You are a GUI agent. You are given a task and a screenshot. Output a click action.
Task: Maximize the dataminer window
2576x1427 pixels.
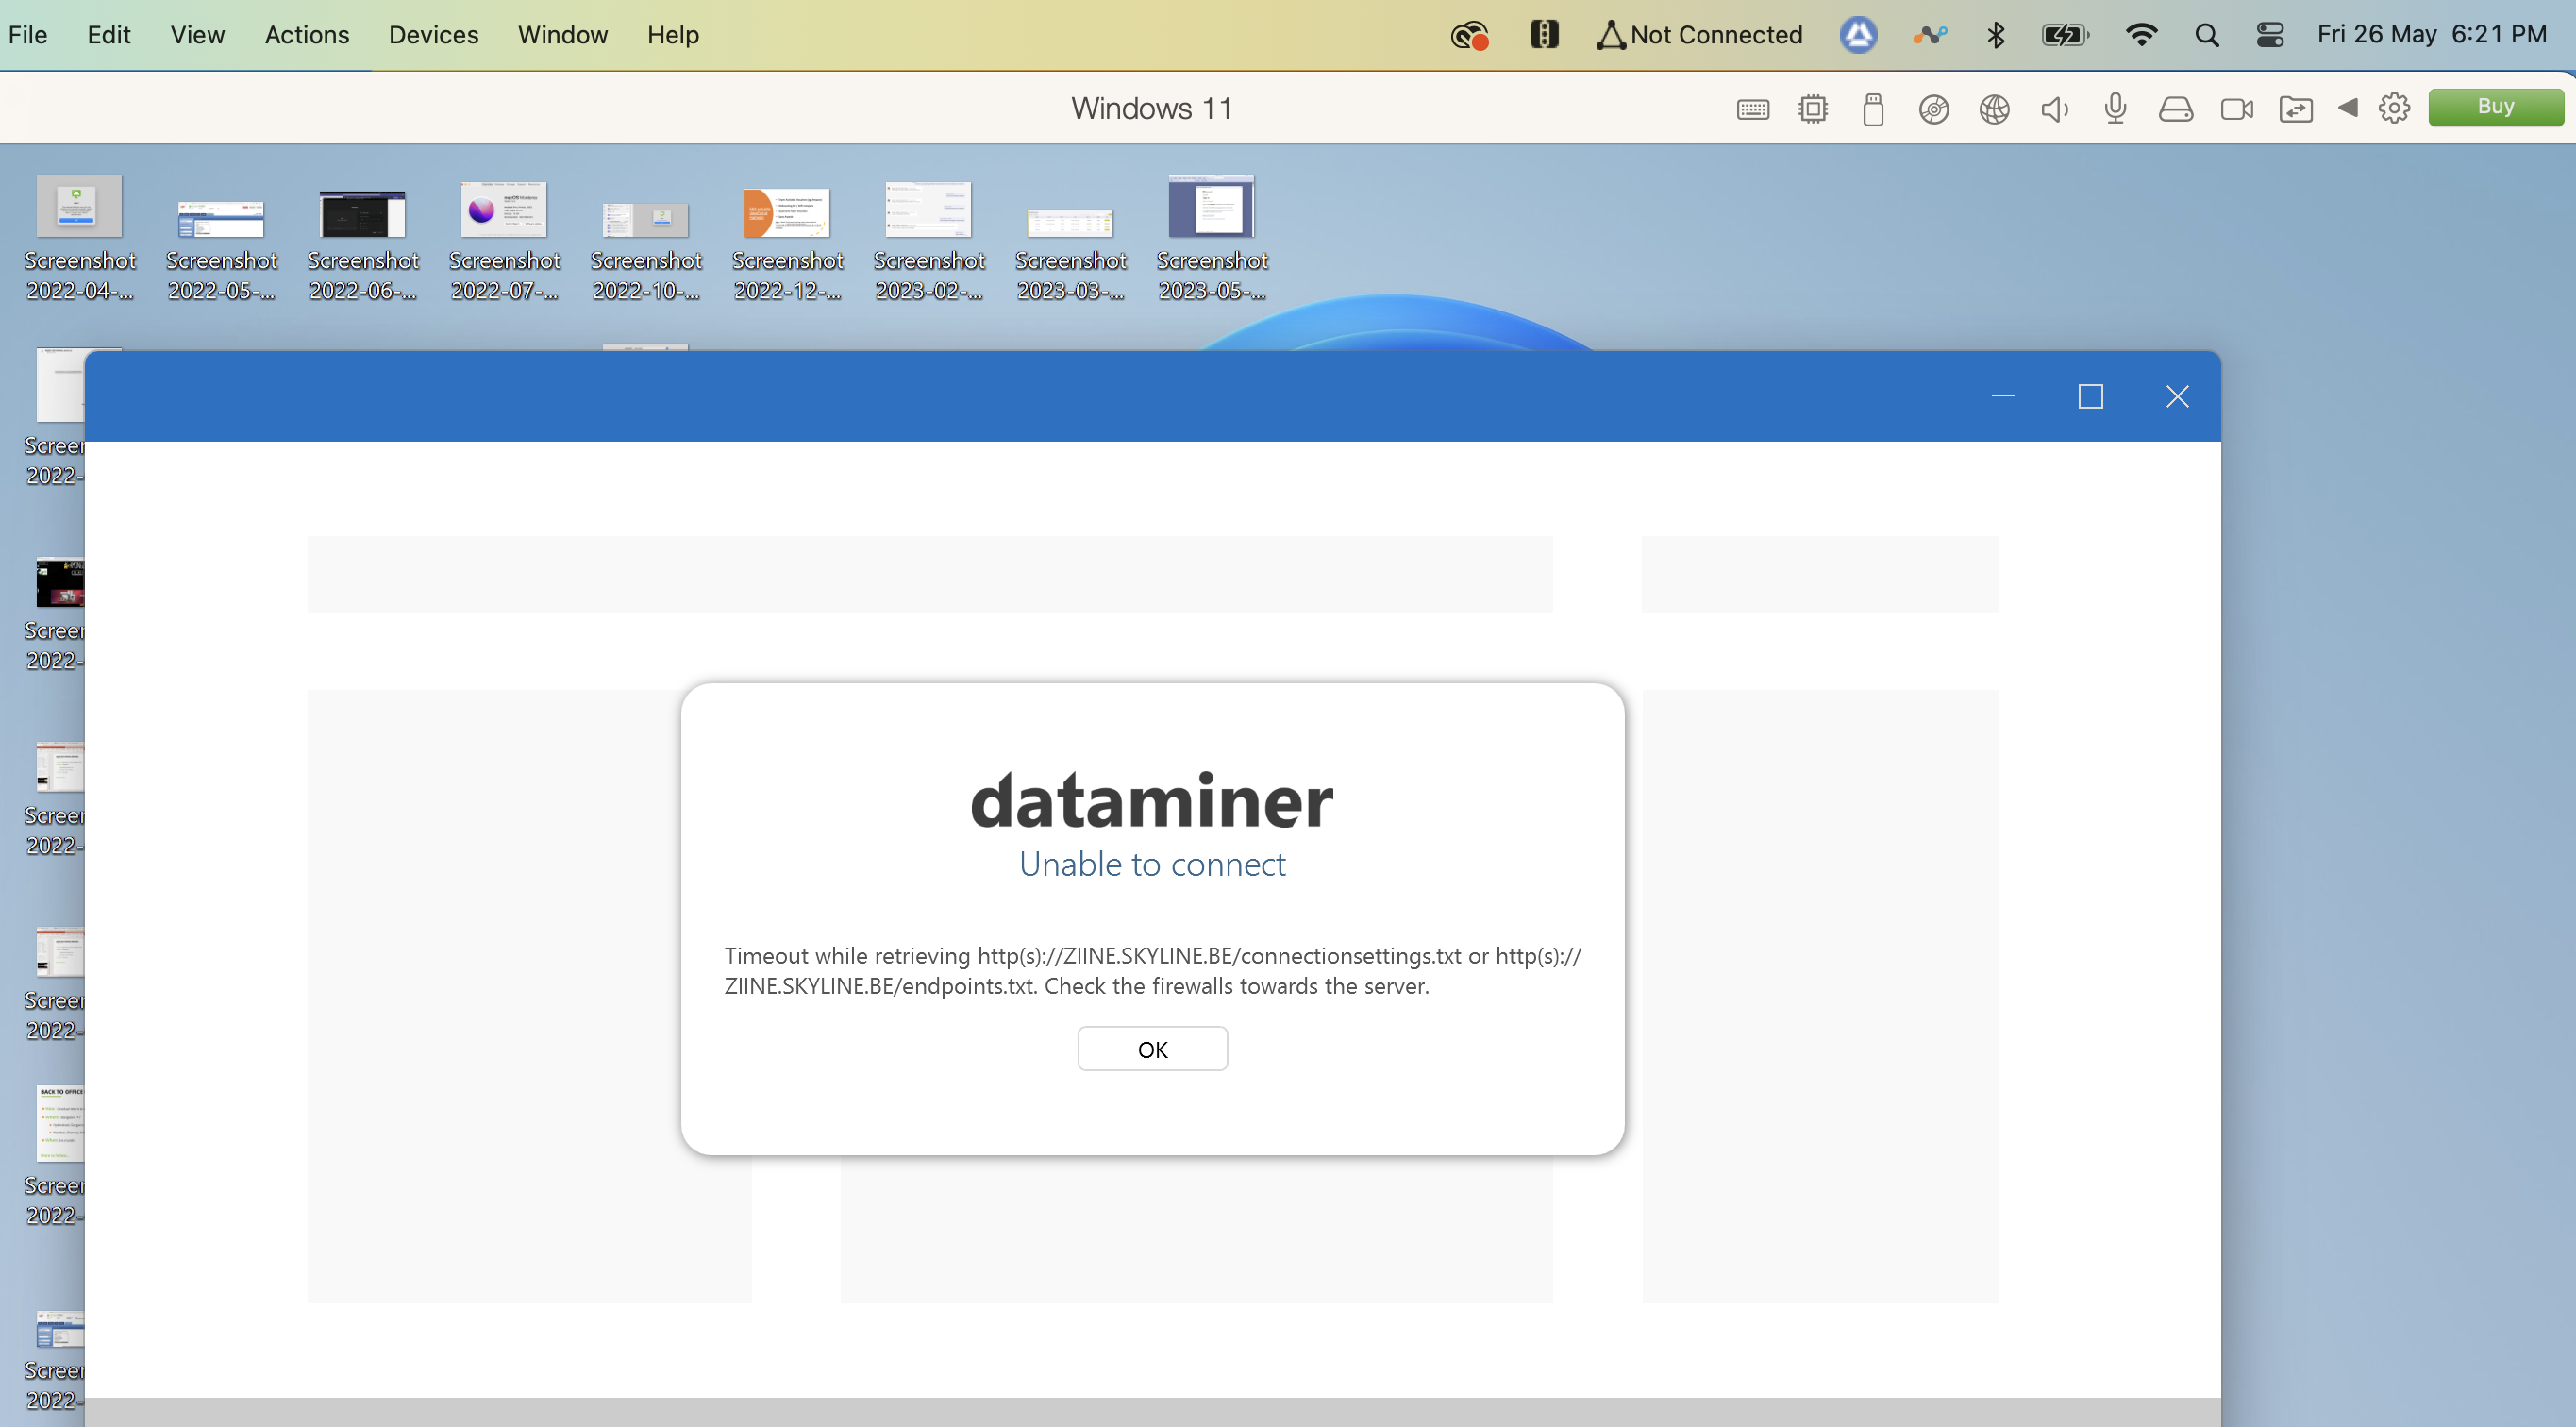tap(2090, 396)
